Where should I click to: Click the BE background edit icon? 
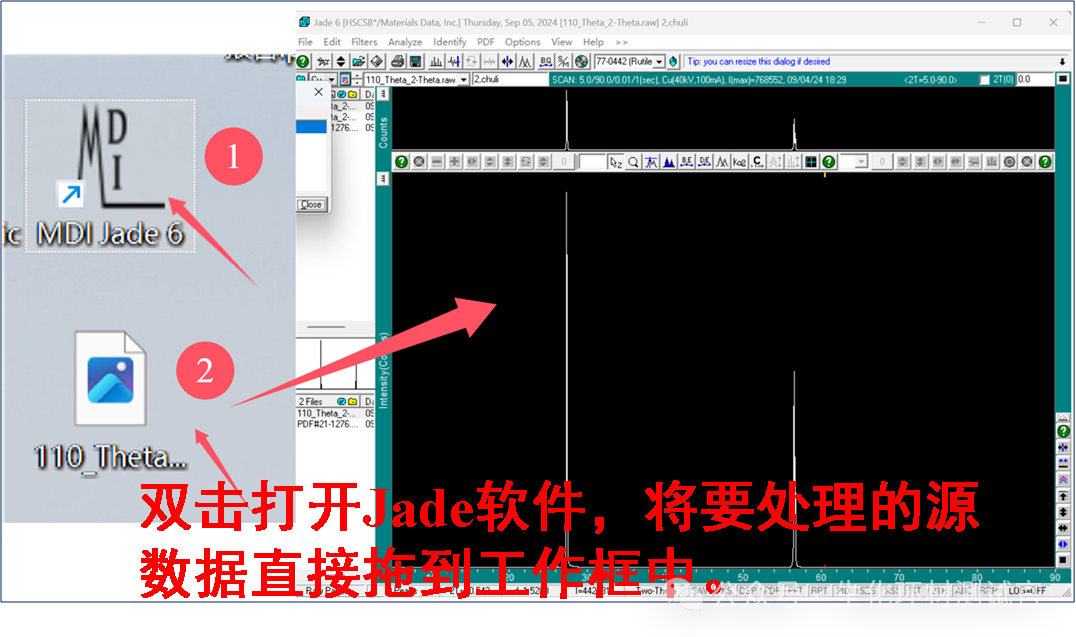(687, 162)
